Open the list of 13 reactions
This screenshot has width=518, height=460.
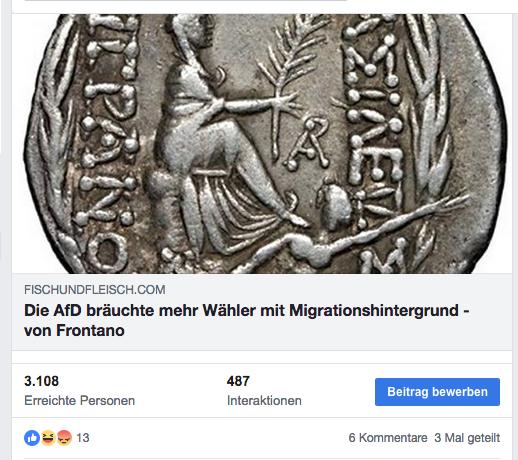[x=83, y=438]
